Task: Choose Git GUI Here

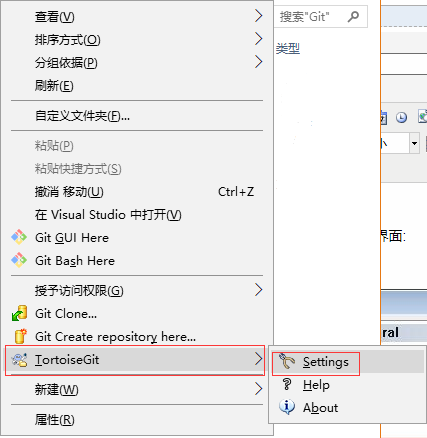Action: point(137,238)
